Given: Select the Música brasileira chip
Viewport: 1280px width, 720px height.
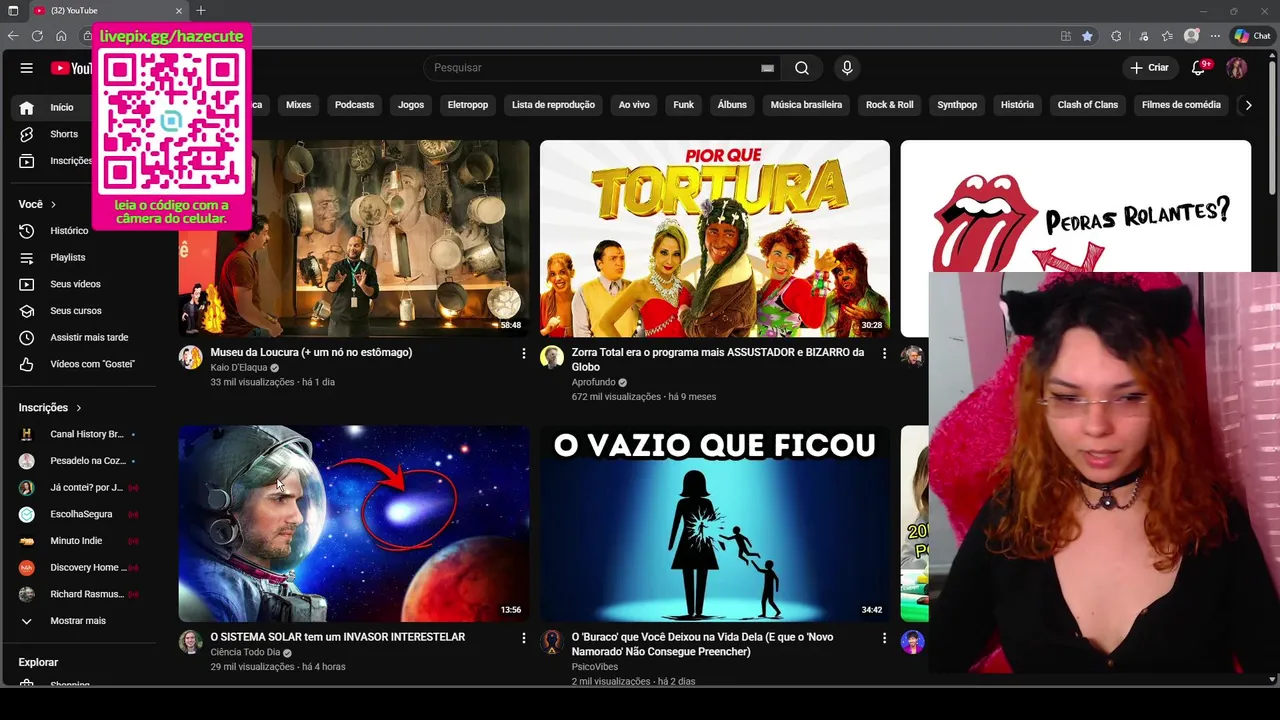Looking at the screenshot, I should pos(806,105).
